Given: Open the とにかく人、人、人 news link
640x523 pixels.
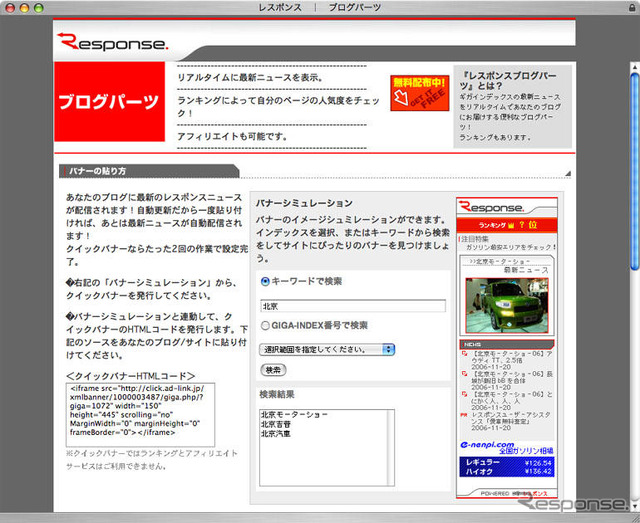Looking at the screenshot, I should (512, 398).
